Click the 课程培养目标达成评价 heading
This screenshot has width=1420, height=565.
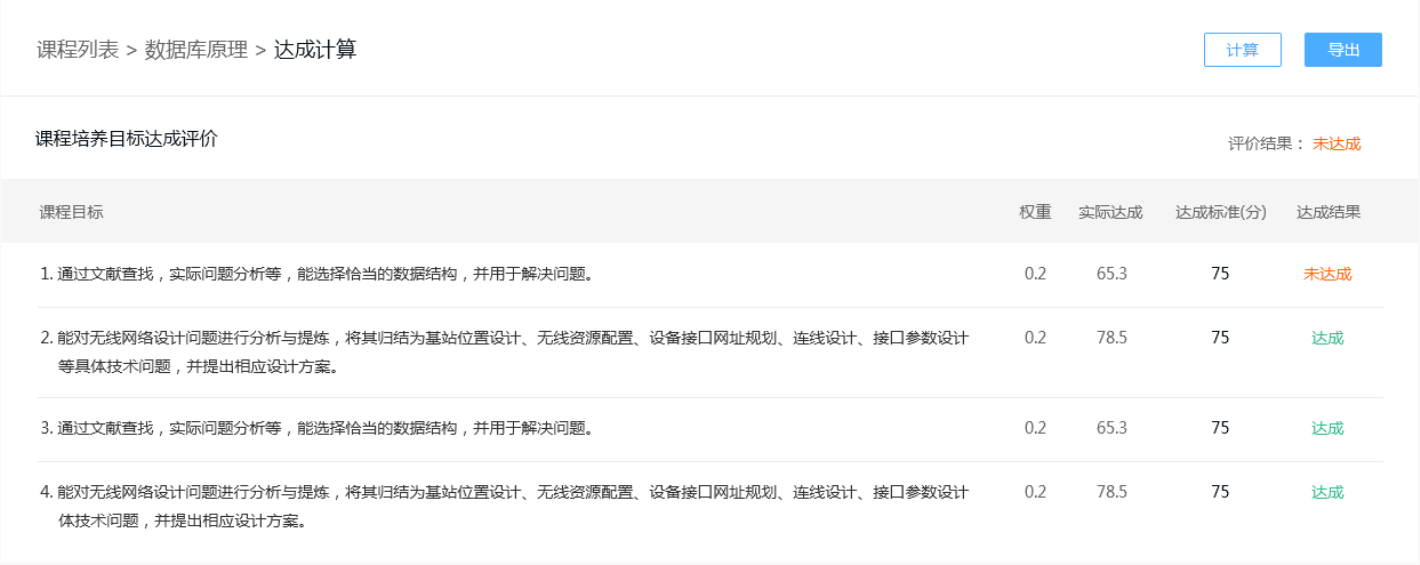point(126,139)
